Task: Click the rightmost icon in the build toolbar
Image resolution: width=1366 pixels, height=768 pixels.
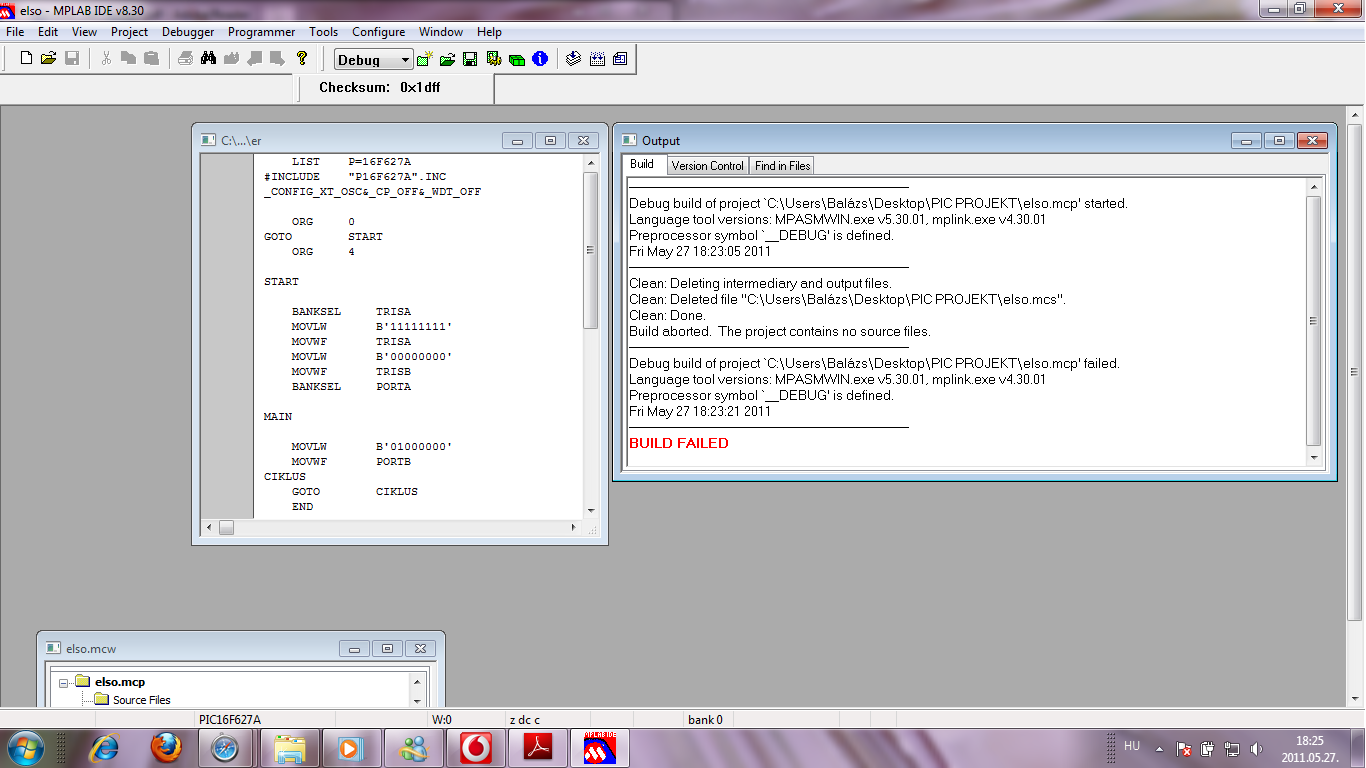Action: (x=620, y=59)
